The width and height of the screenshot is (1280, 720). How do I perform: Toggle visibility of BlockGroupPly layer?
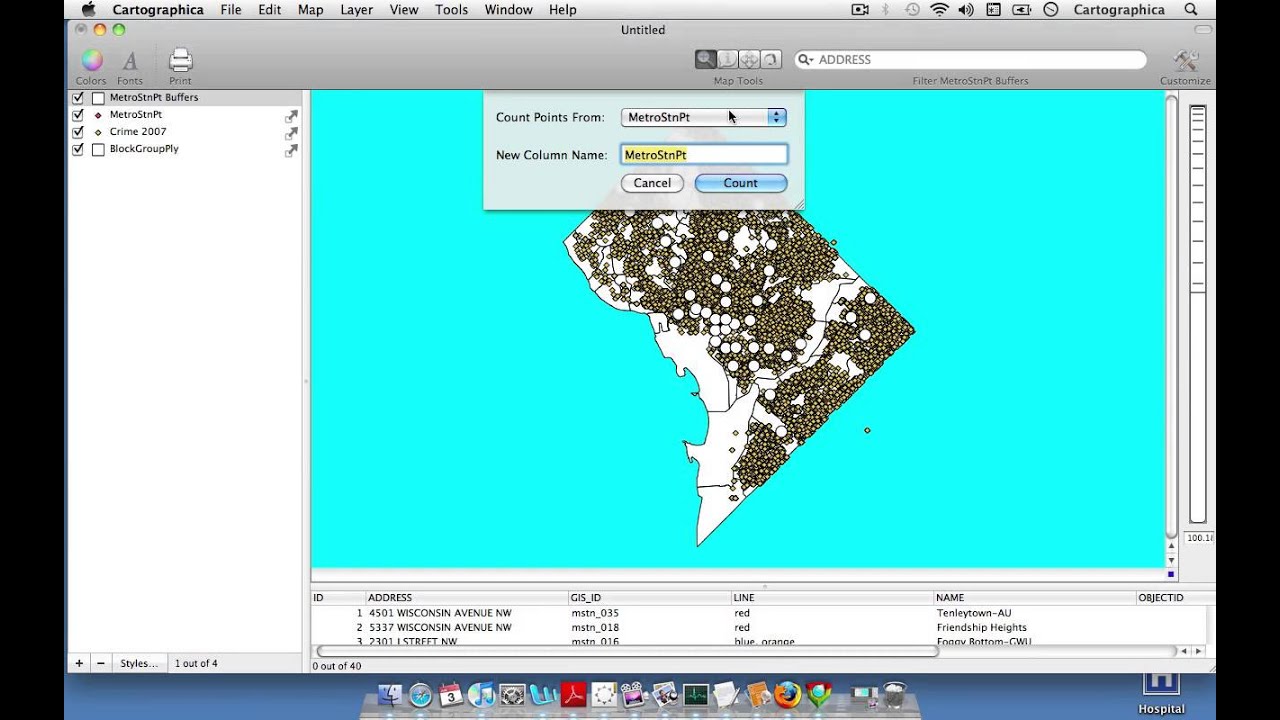point(78,149)
